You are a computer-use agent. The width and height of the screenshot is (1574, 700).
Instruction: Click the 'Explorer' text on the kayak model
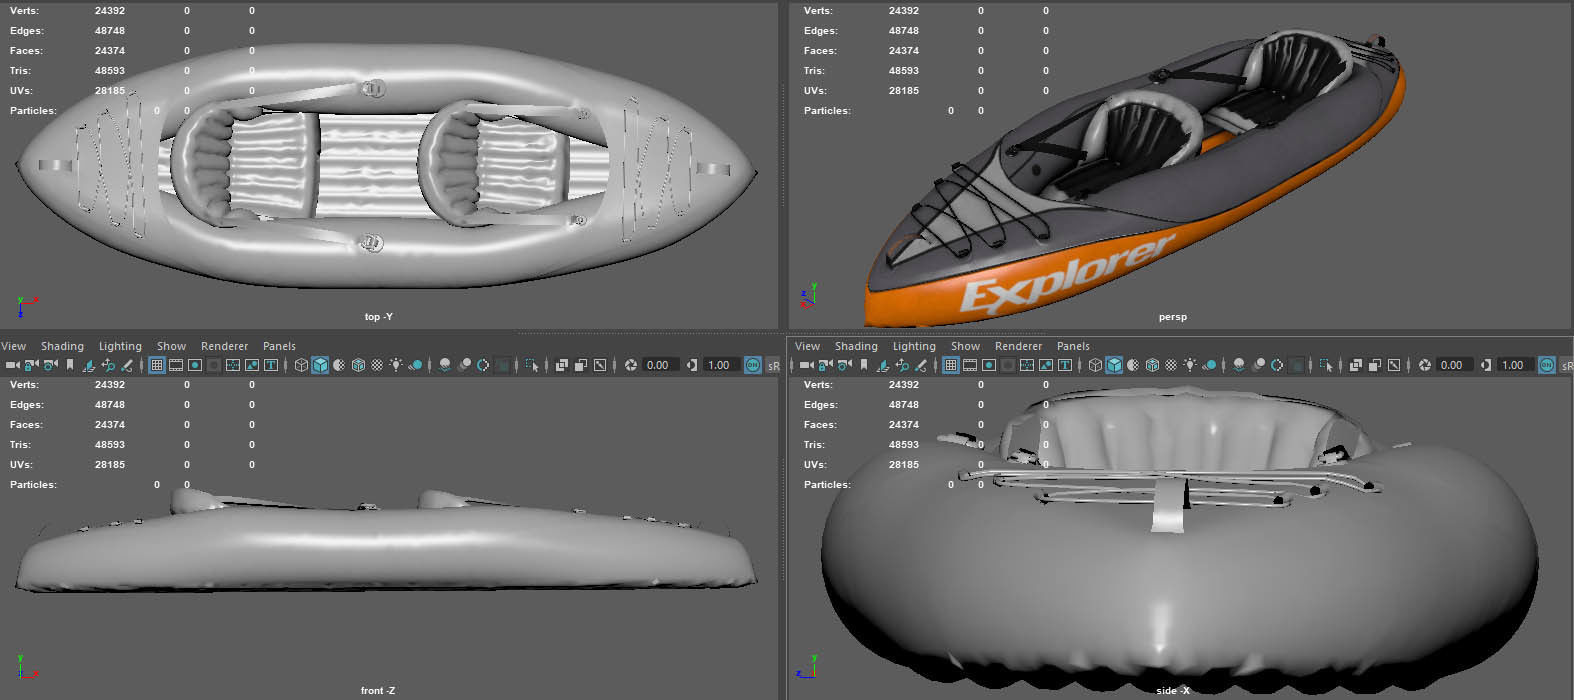(x=1067, y=272)
